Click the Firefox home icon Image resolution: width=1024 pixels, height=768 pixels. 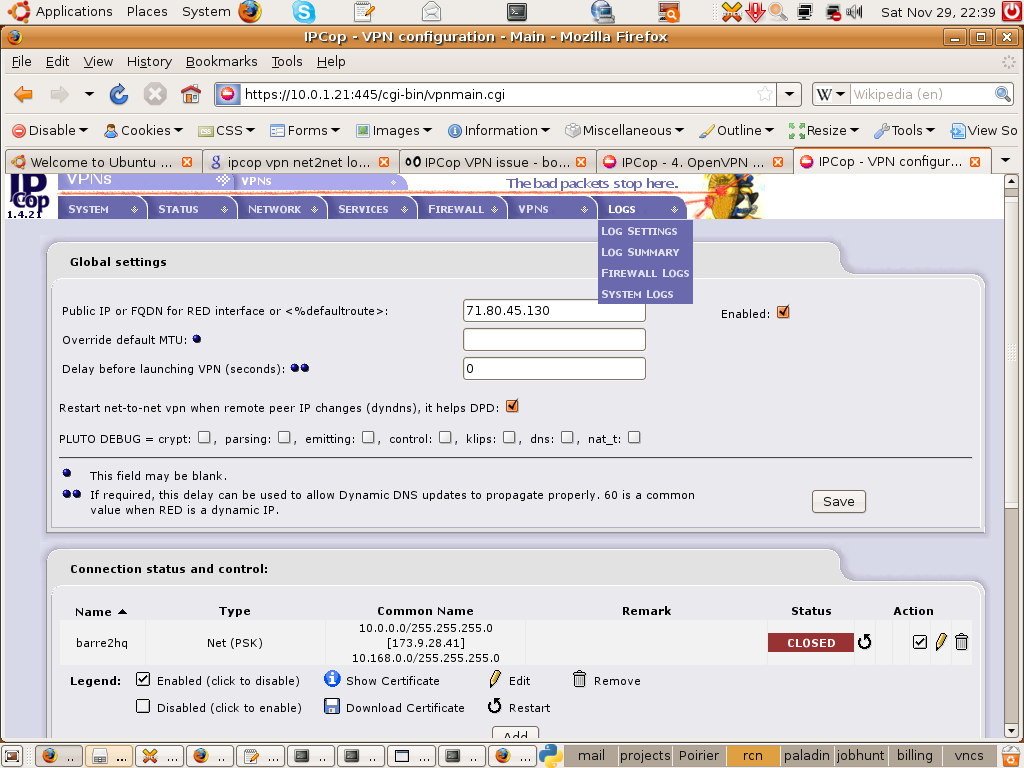pos(190,95)
